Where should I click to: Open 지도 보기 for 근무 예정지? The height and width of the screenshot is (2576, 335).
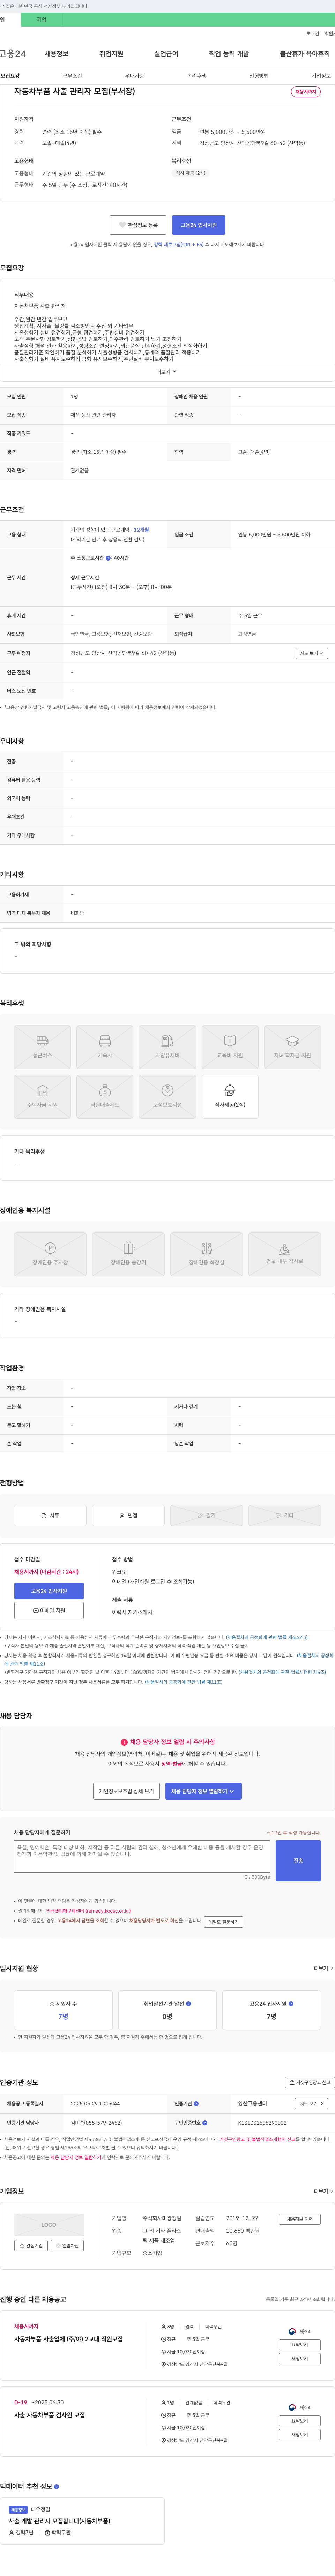tap(311, 653)
